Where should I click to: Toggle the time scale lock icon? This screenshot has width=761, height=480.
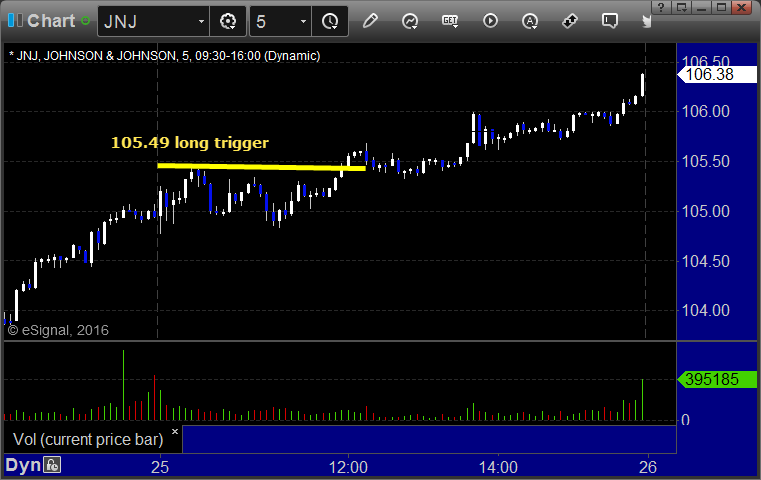52,465
